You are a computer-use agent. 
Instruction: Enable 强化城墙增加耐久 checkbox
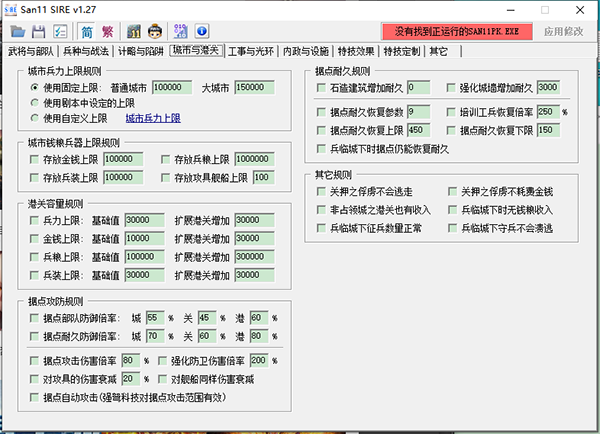pyautogui.click(x=451, y=88)
